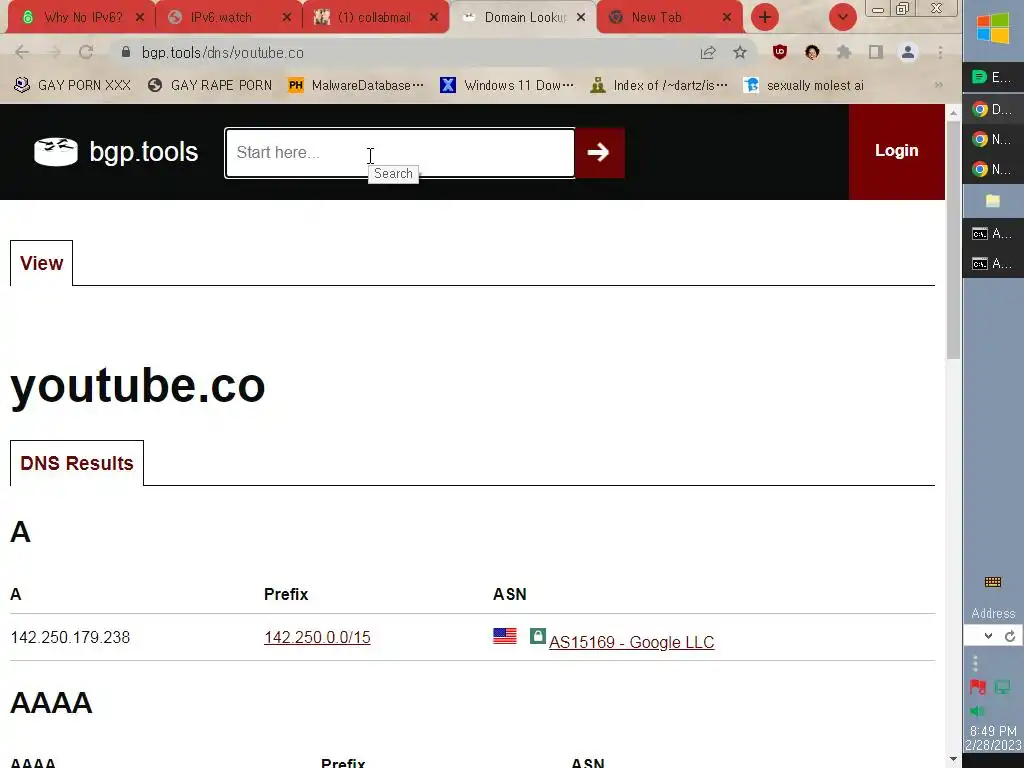Screen dimensions: 1024x768
Task: View site info via the lock icon
Action: pyautogui.click(x=126, y=52)
